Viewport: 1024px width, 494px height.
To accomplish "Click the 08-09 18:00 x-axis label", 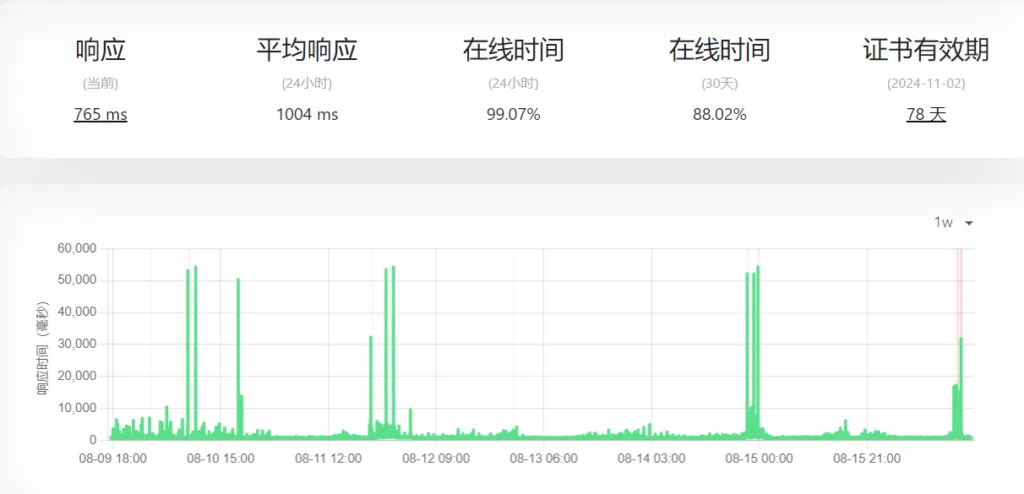I will 112,459.
